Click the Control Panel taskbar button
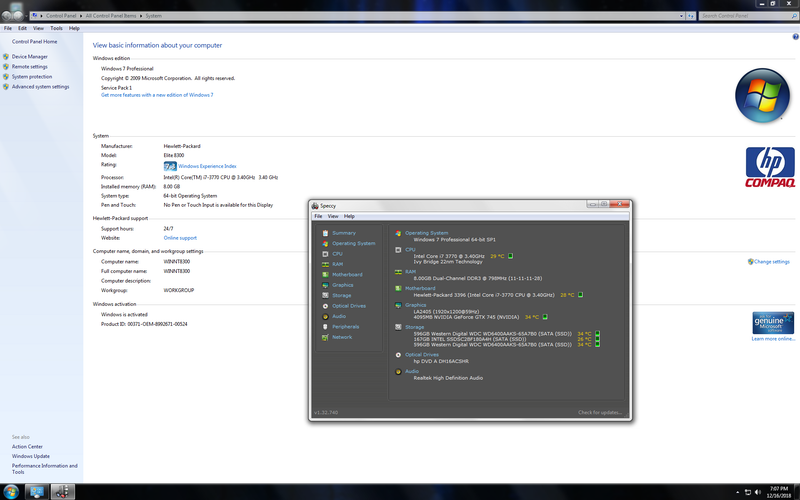 tap(36, 492)
